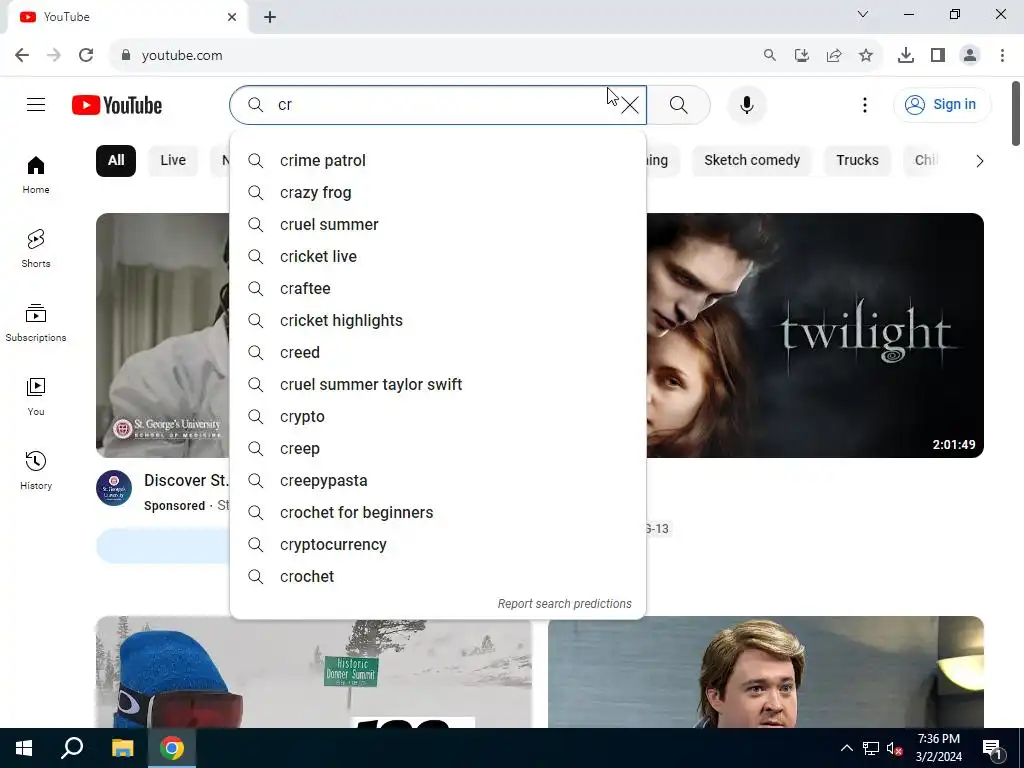Reload the page

86,56
